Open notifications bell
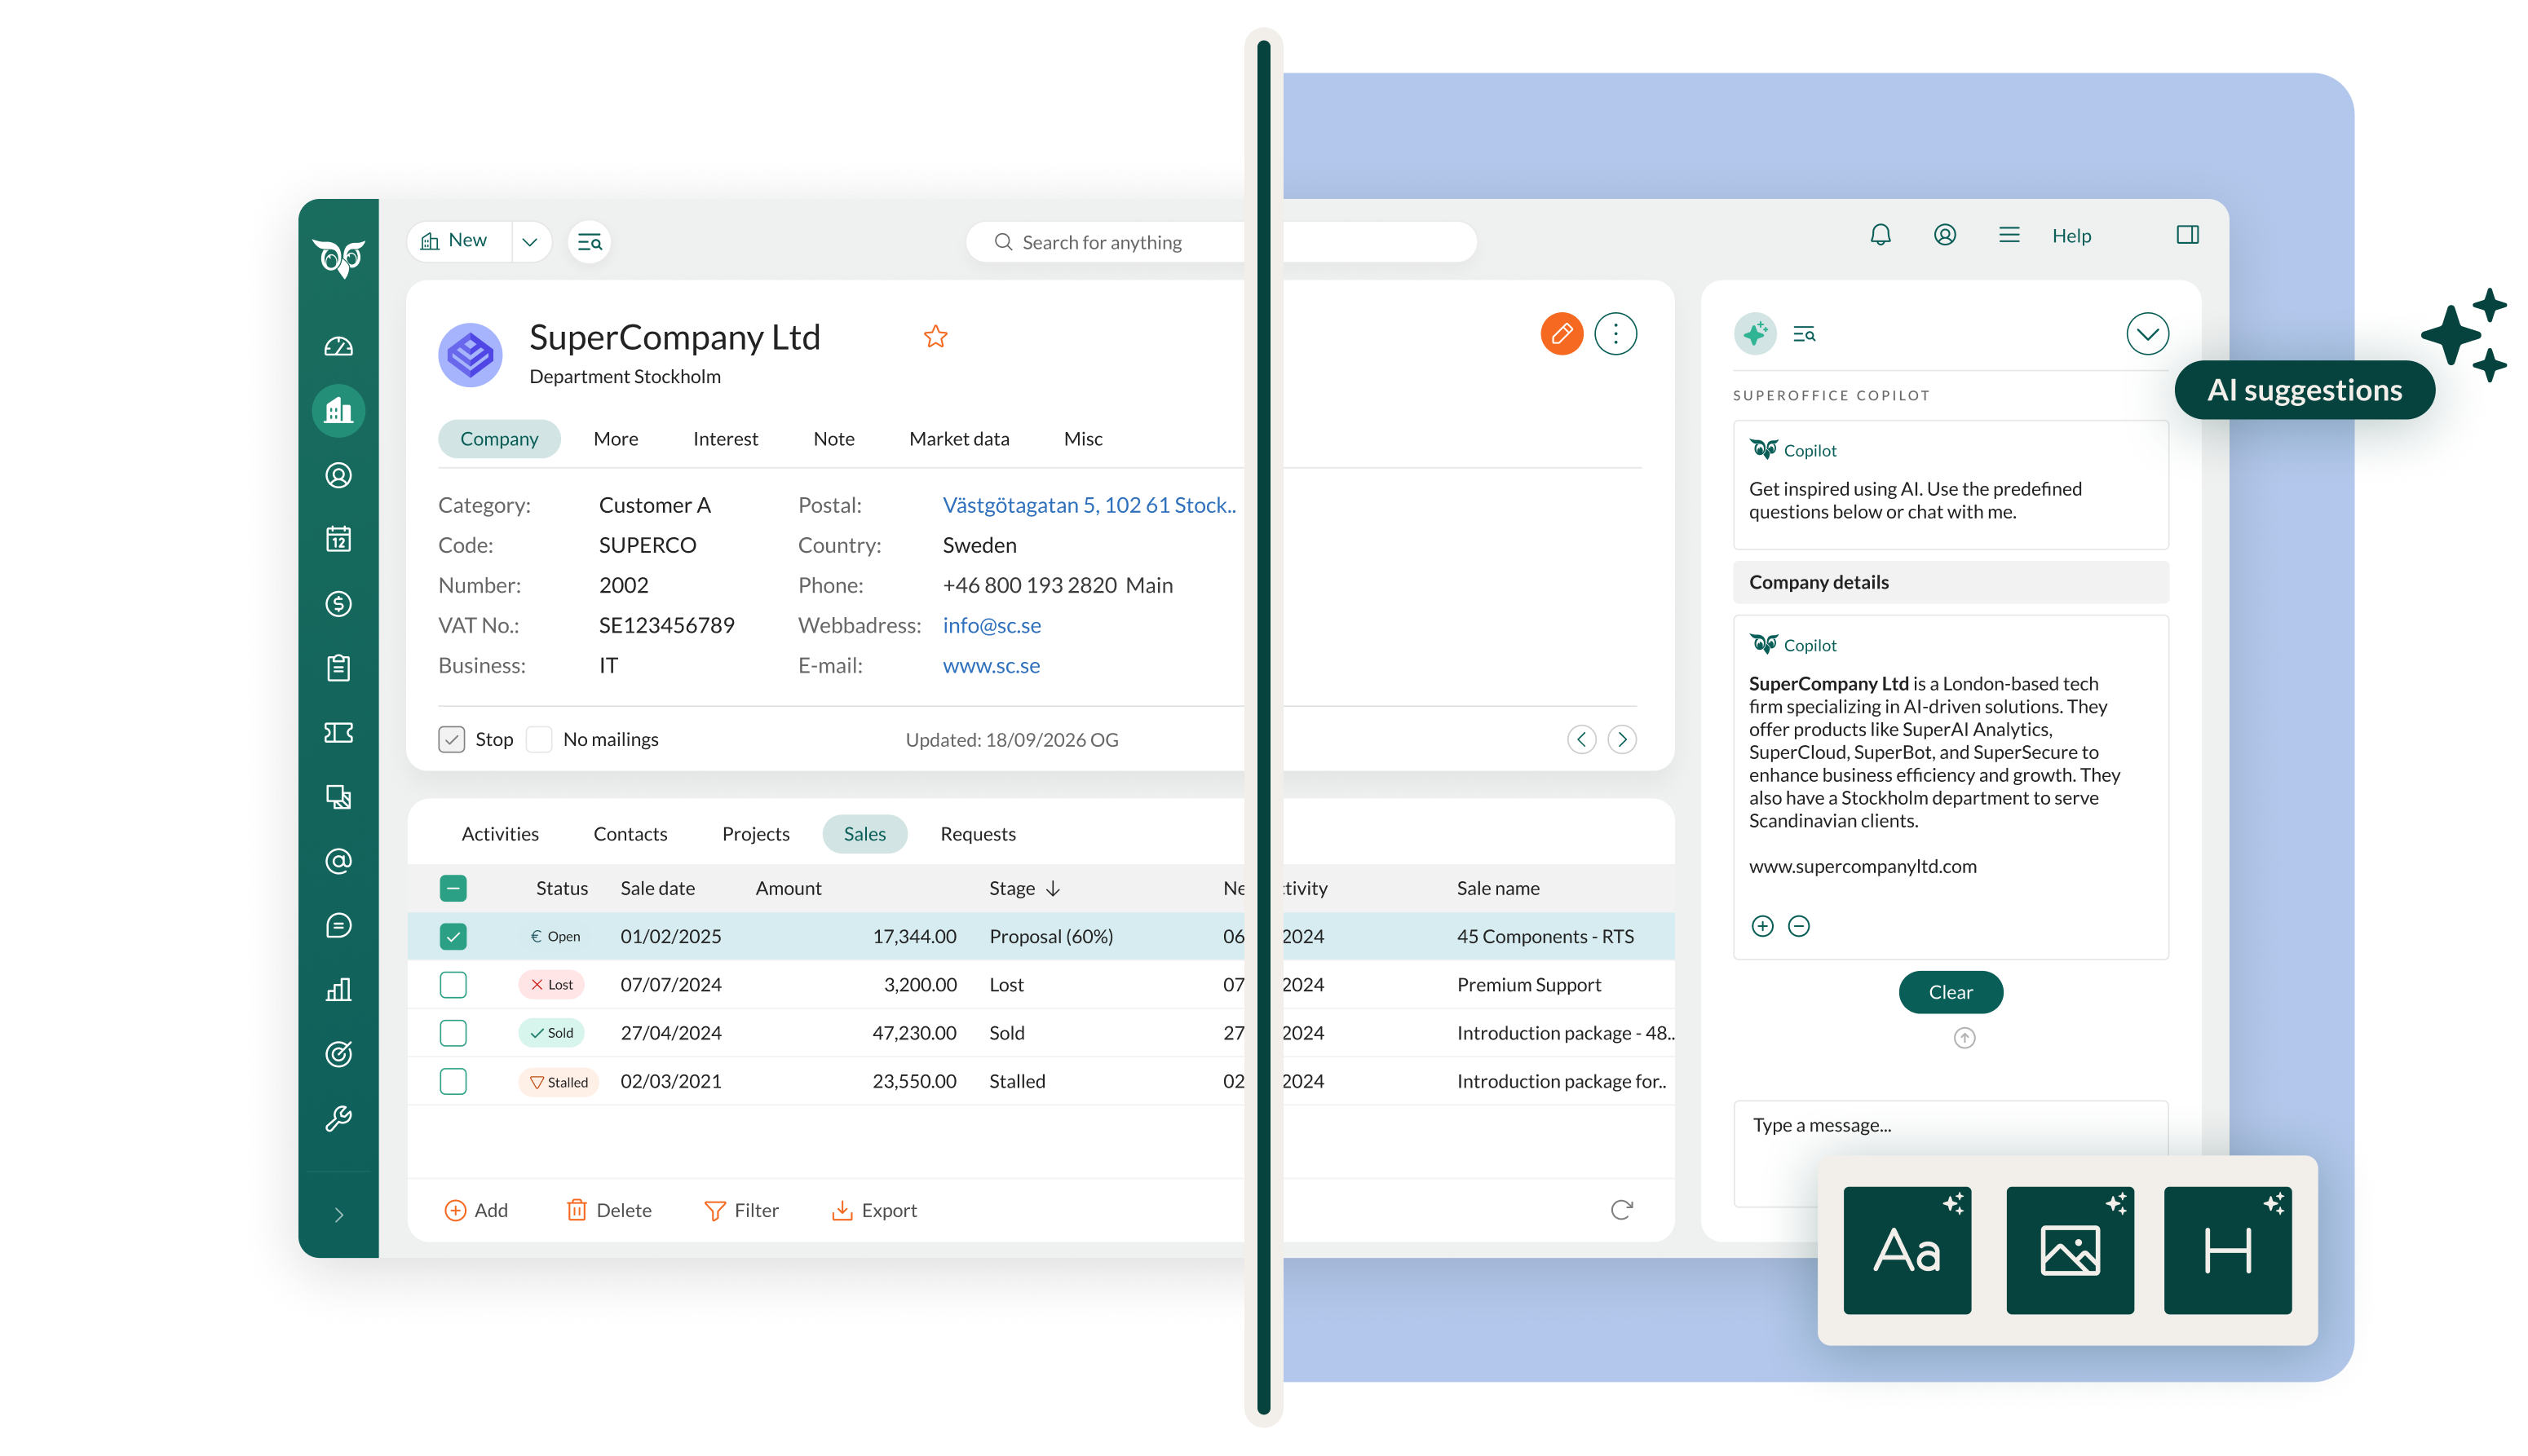Viewport: 2528px width, 1456px height. 1880,235
